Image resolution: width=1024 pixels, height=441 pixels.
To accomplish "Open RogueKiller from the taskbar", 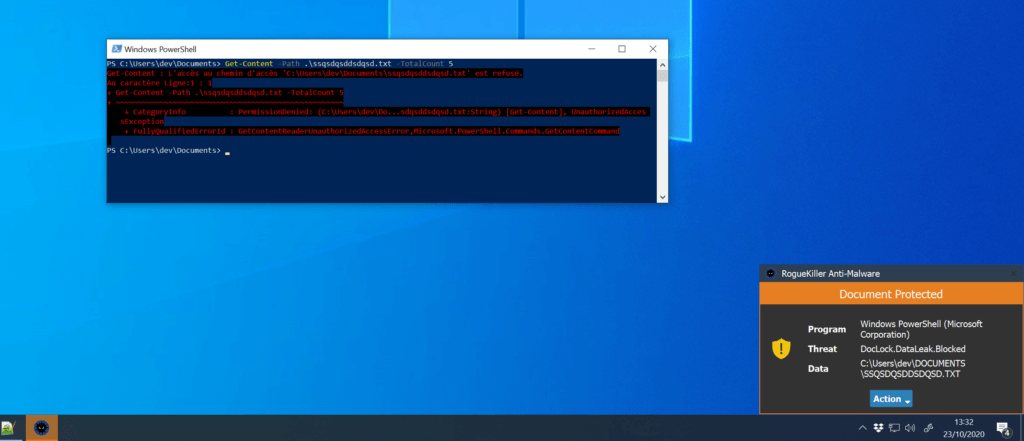I will click(x=41, y=427).
